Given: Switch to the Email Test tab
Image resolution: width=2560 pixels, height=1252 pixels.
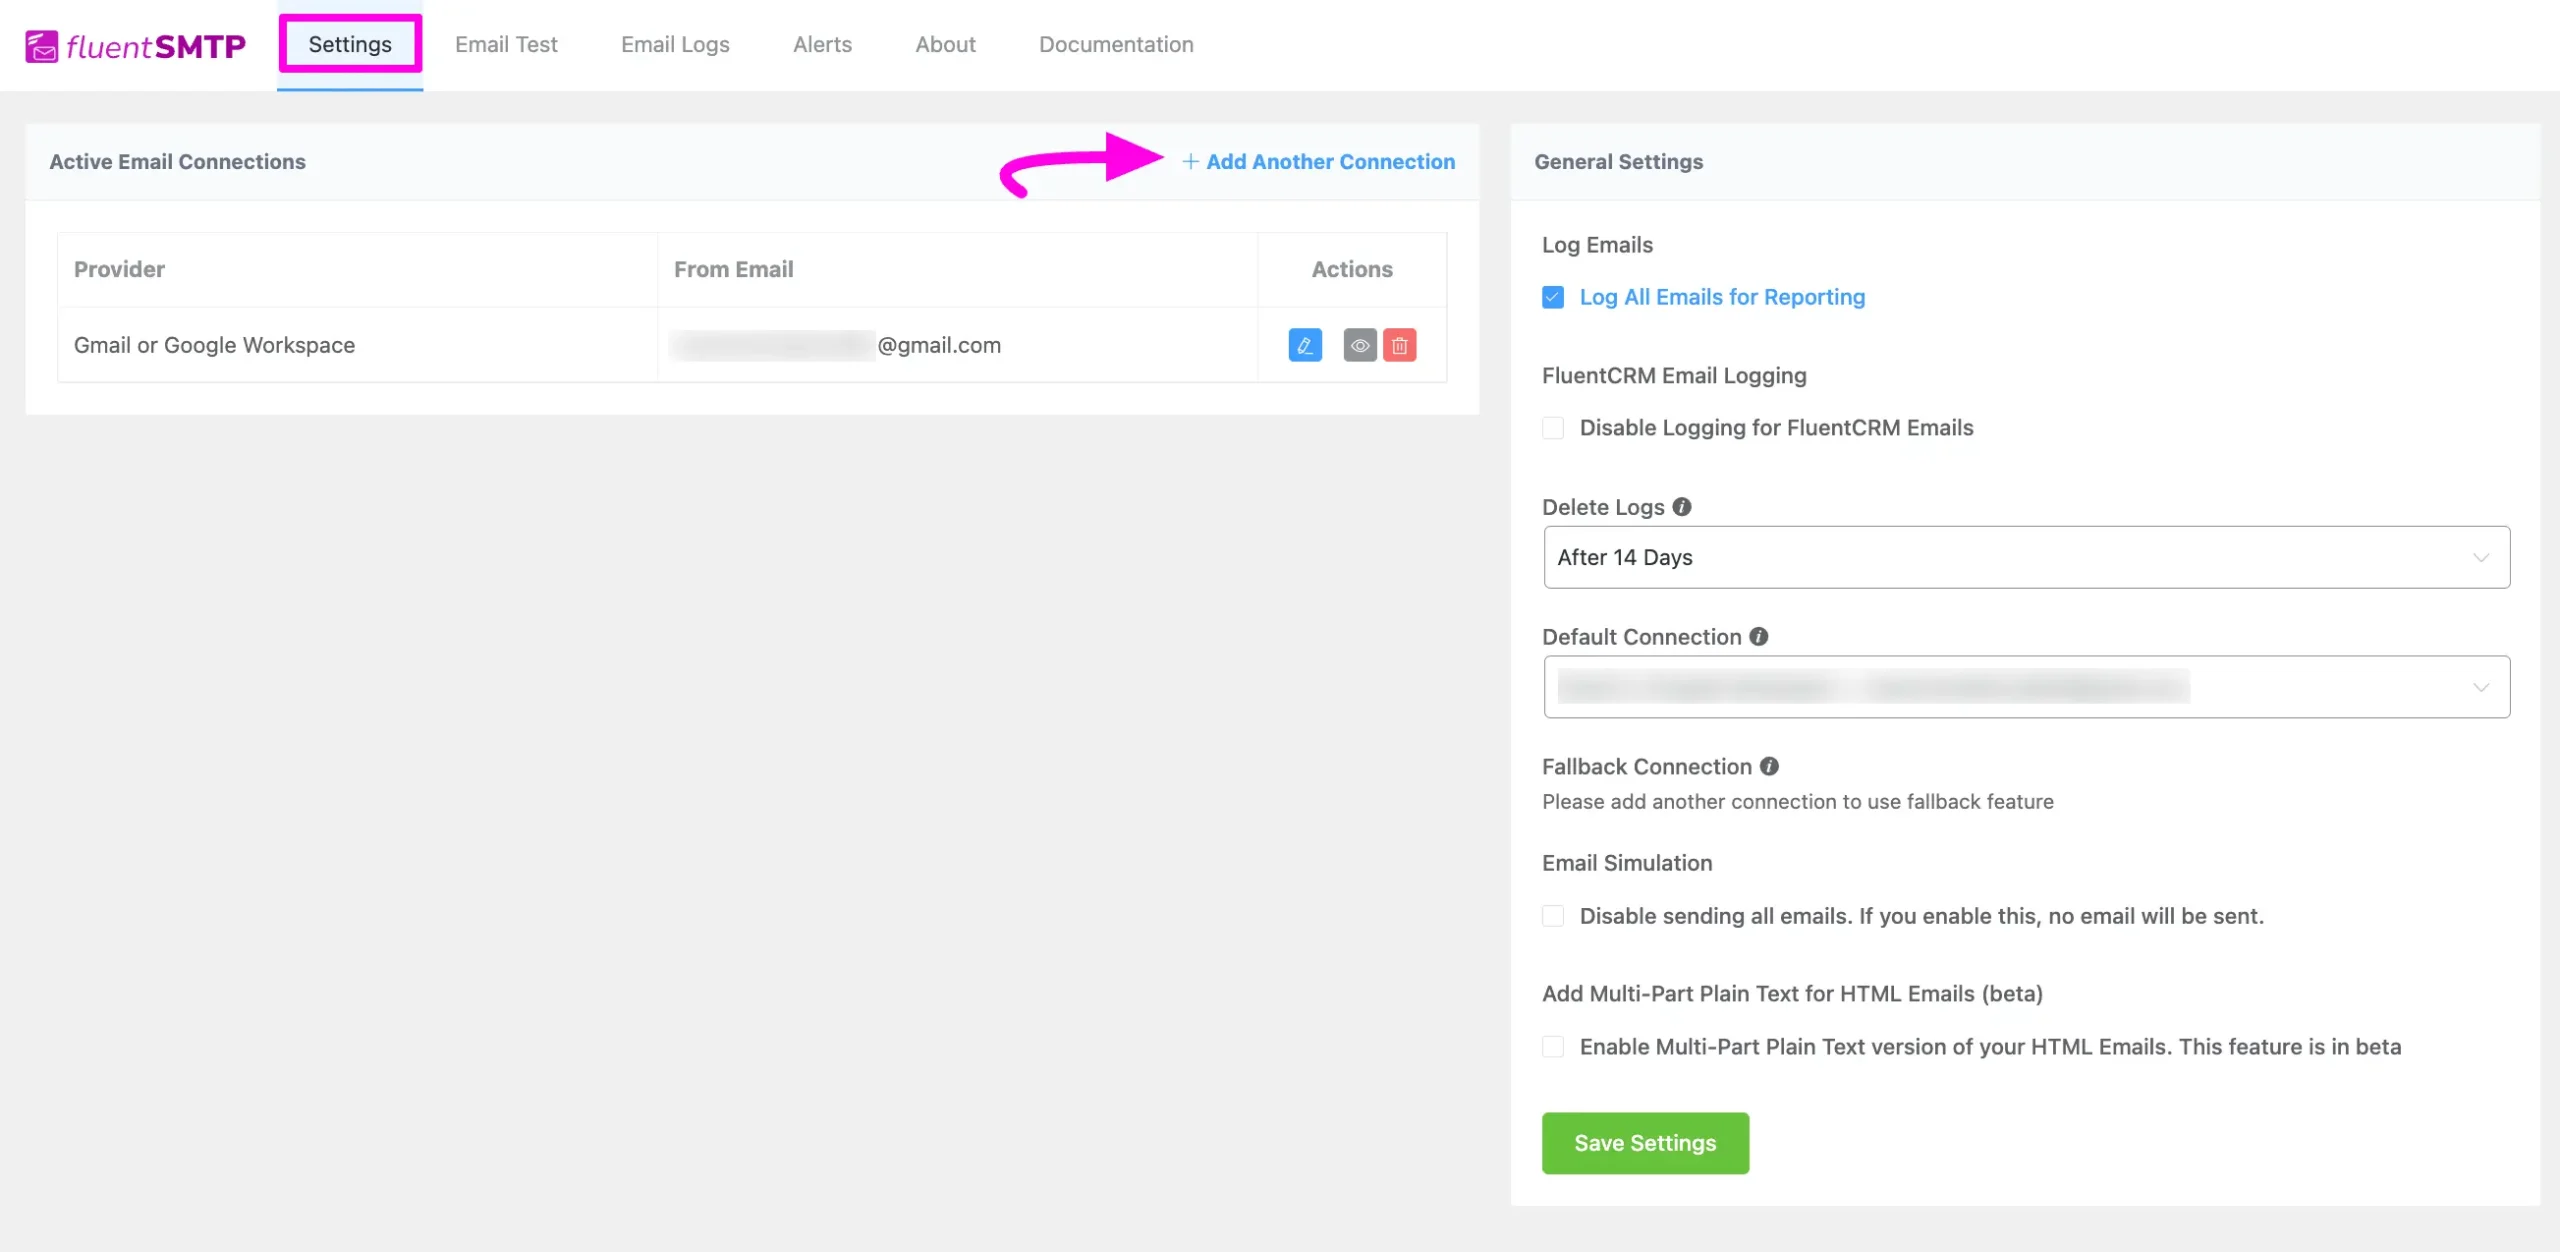Looking at the screenshot, I should click(x=506, y=42).
